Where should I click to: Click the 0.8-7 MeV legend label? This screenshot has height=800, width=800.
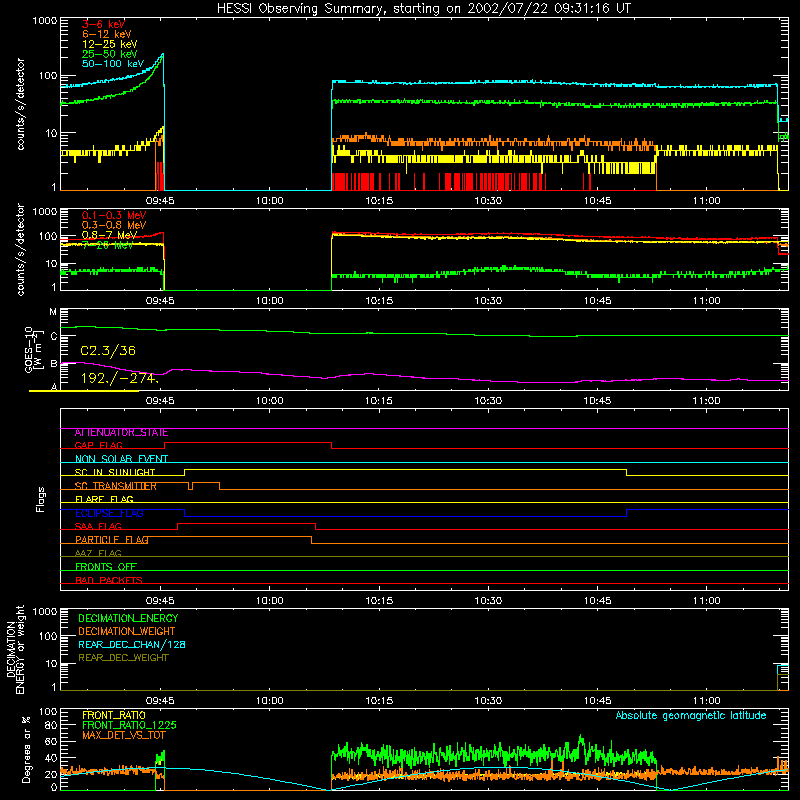(109, 235)
